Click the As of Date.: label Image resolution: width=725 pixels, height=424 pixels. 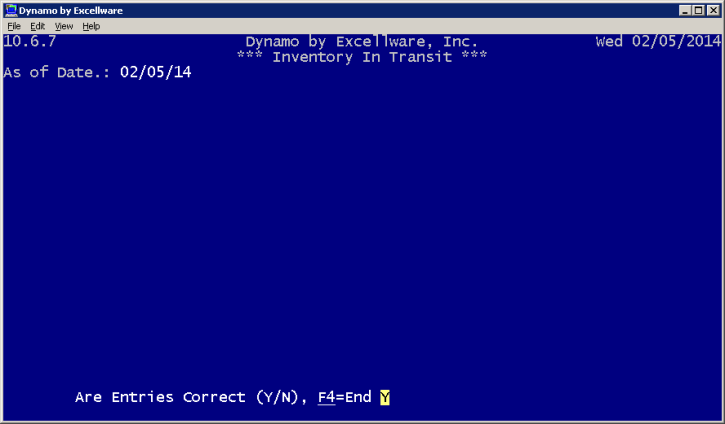56,72
